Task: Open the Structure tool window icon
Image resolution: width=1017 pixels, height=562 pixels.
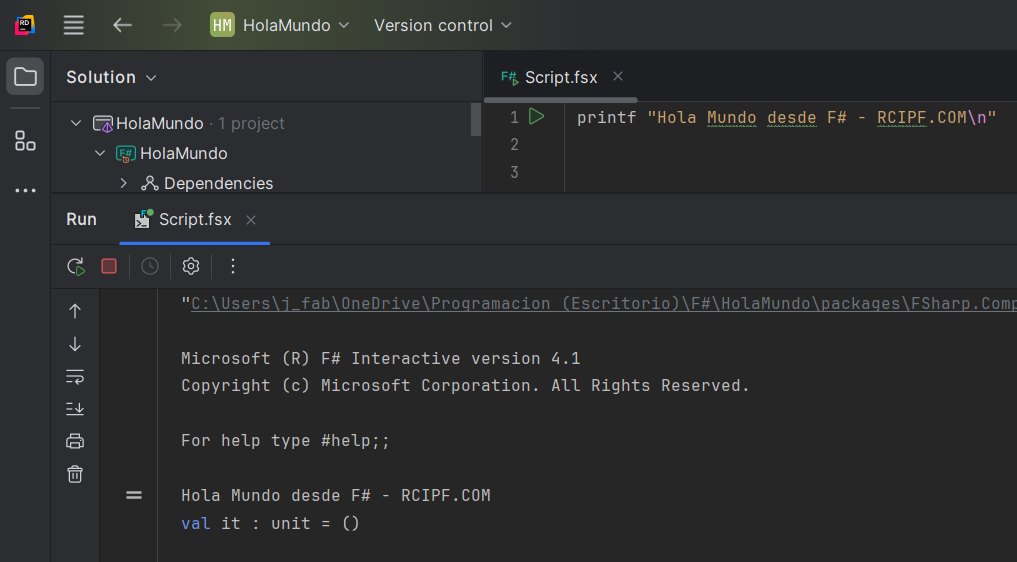Action: click(25, 141)
